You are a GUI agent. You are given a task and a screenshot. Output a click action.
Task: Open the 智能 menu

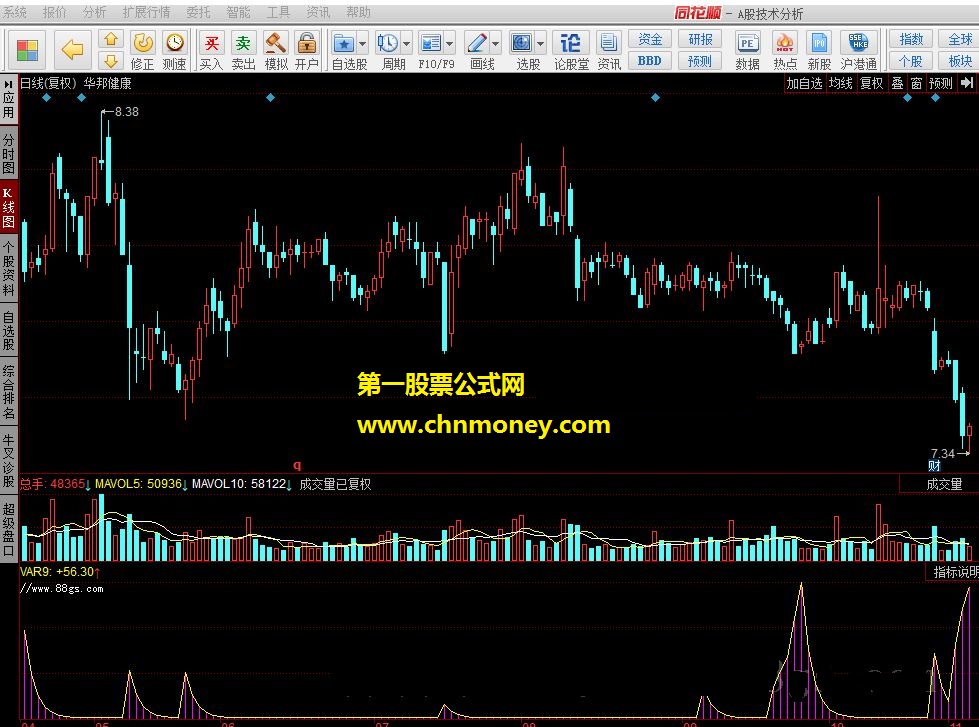(238, 12)
